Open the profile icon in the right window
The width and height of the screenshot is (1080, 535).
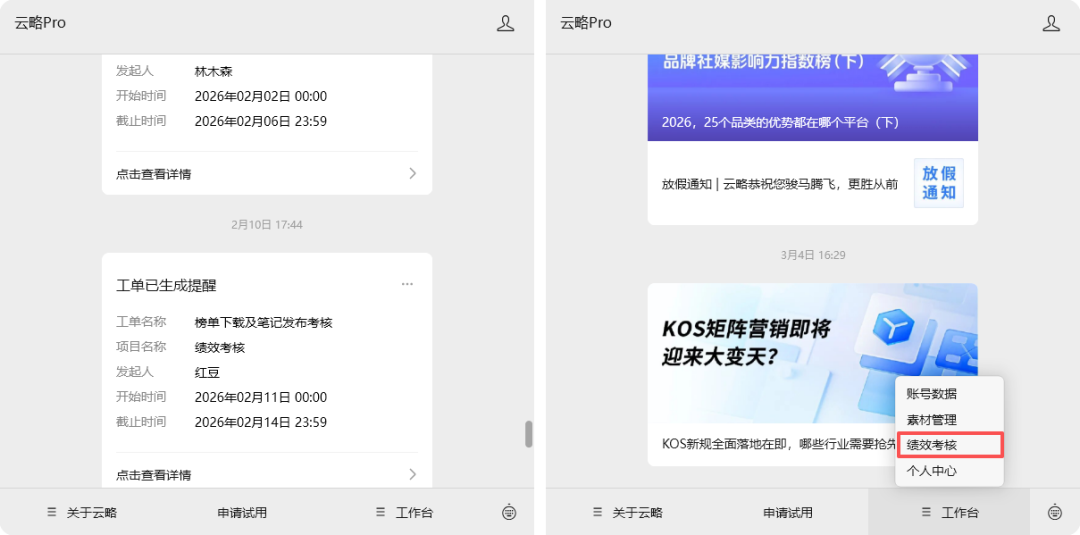[1051, 23]
